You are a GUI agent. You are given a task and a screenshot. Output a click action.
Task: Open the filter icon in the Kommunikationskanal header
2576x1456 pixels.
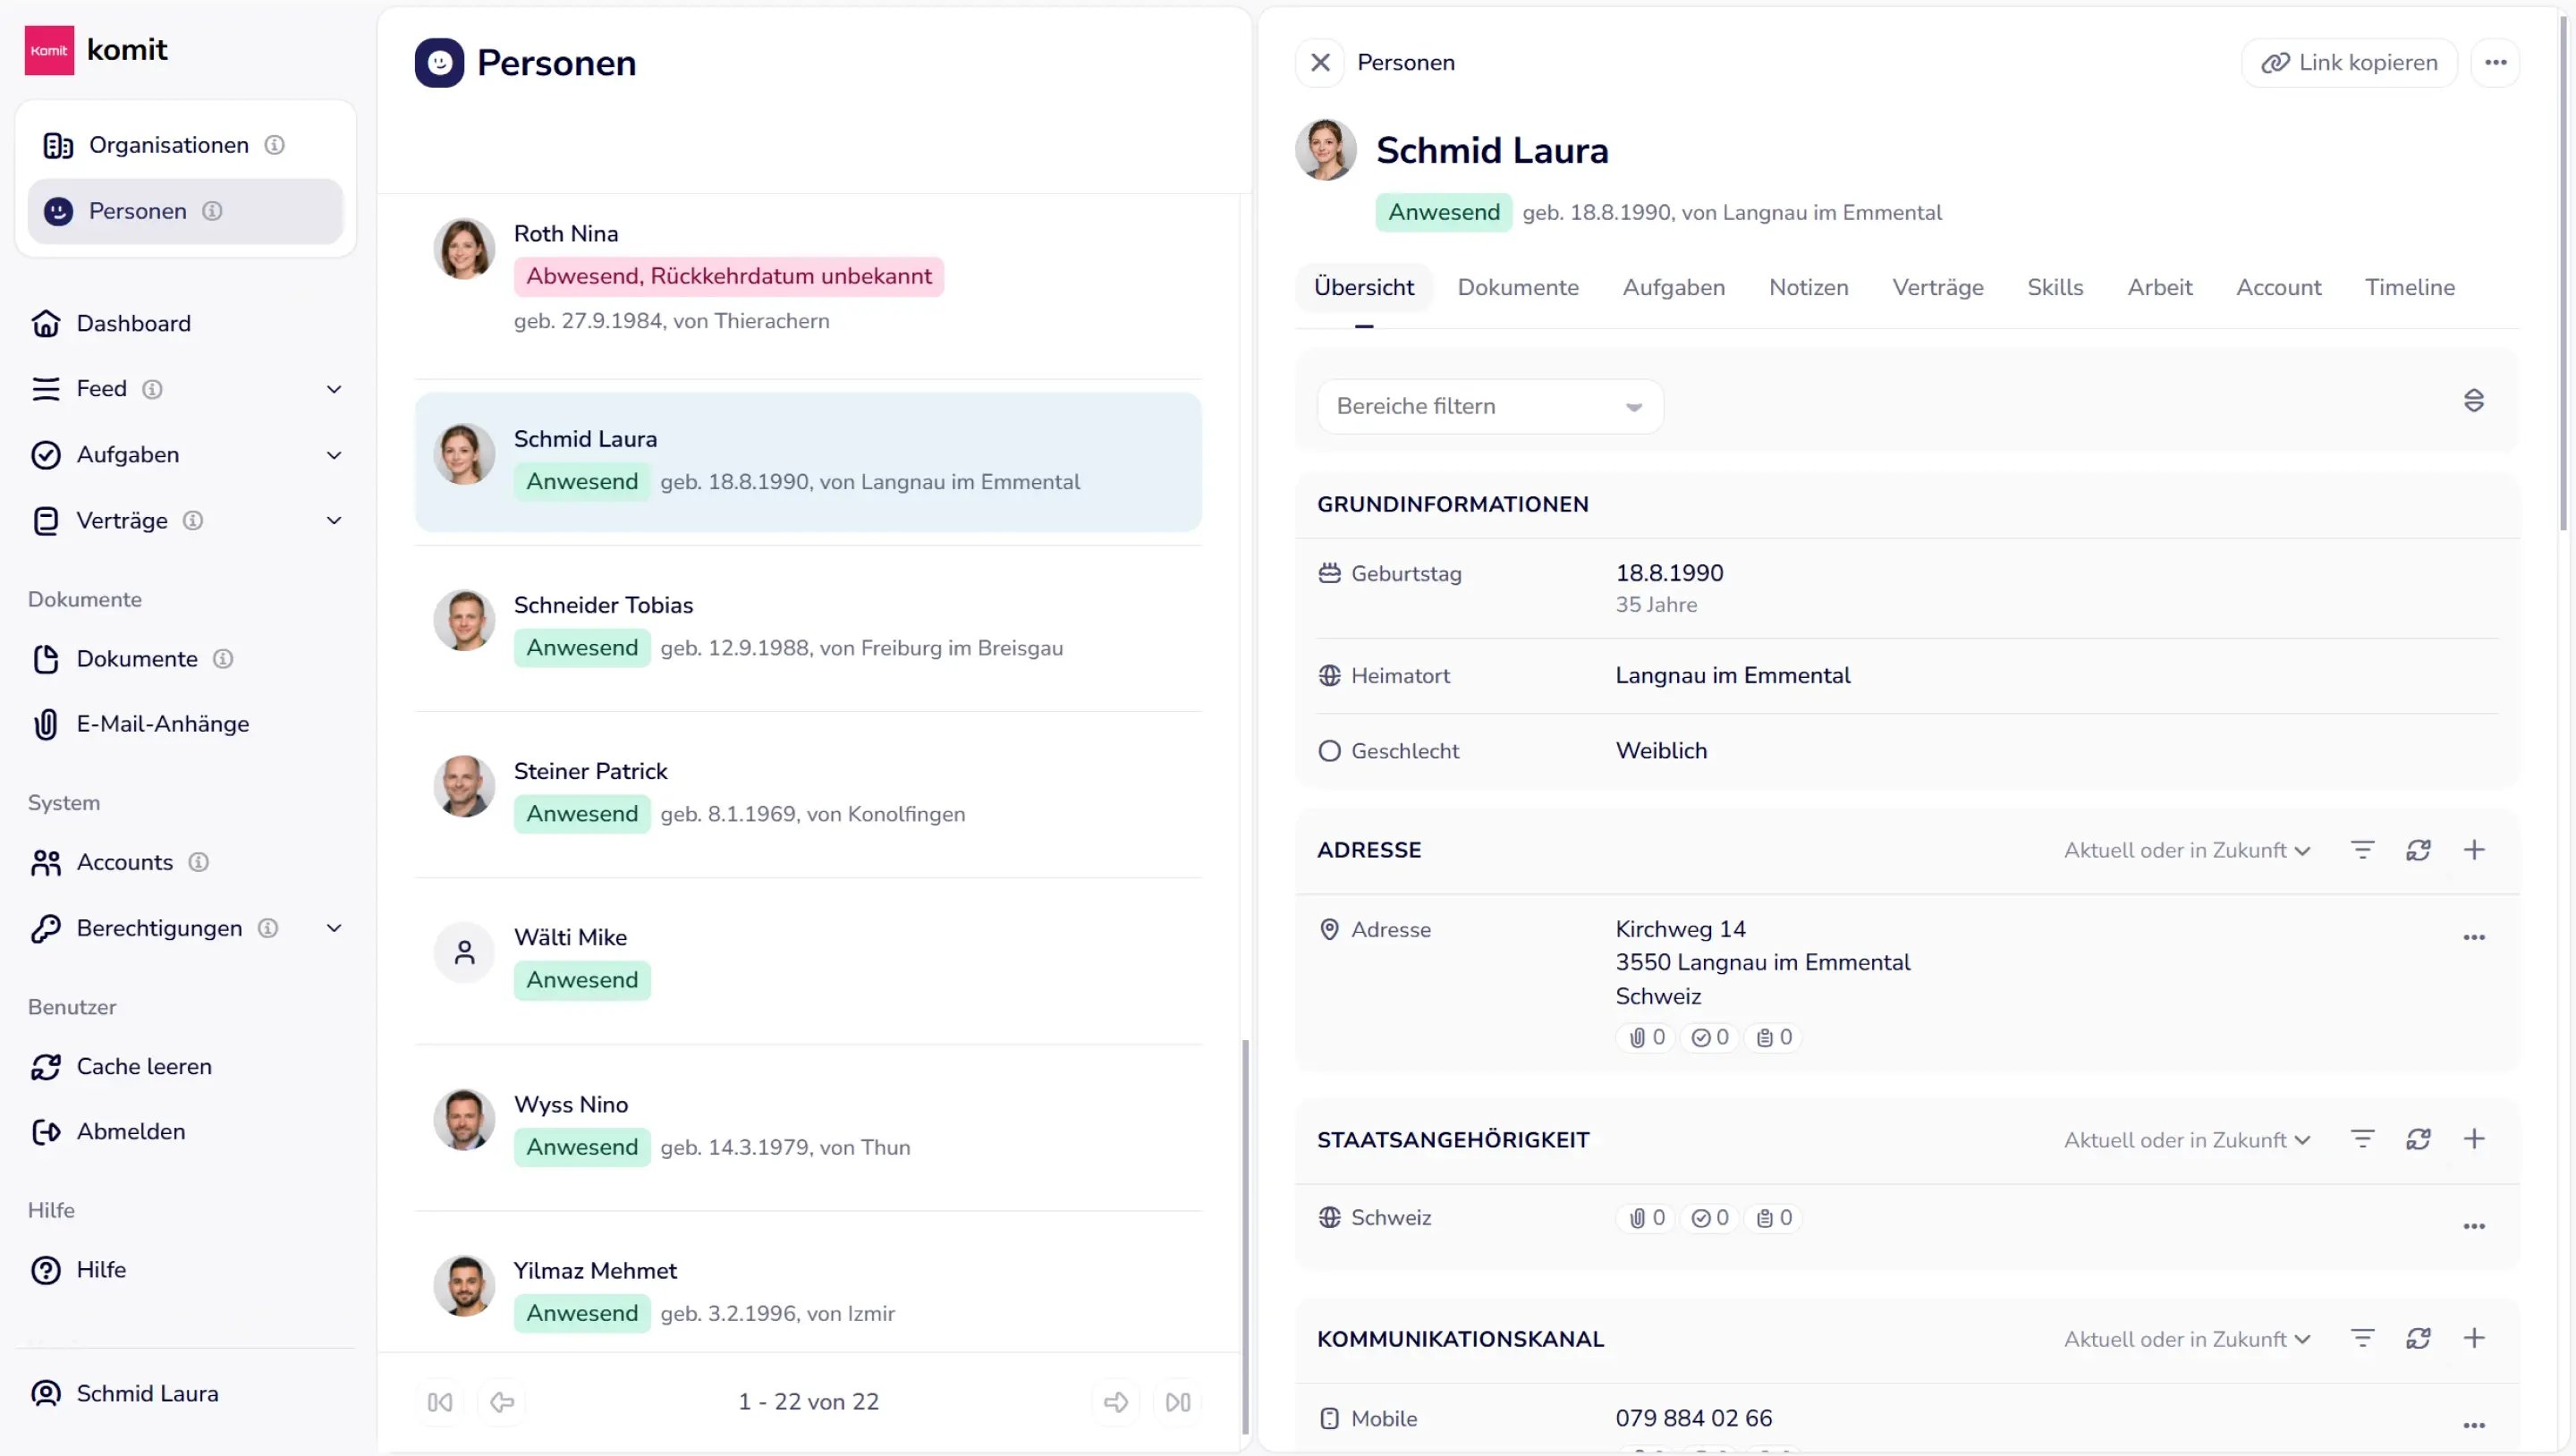(2362, 1338)
